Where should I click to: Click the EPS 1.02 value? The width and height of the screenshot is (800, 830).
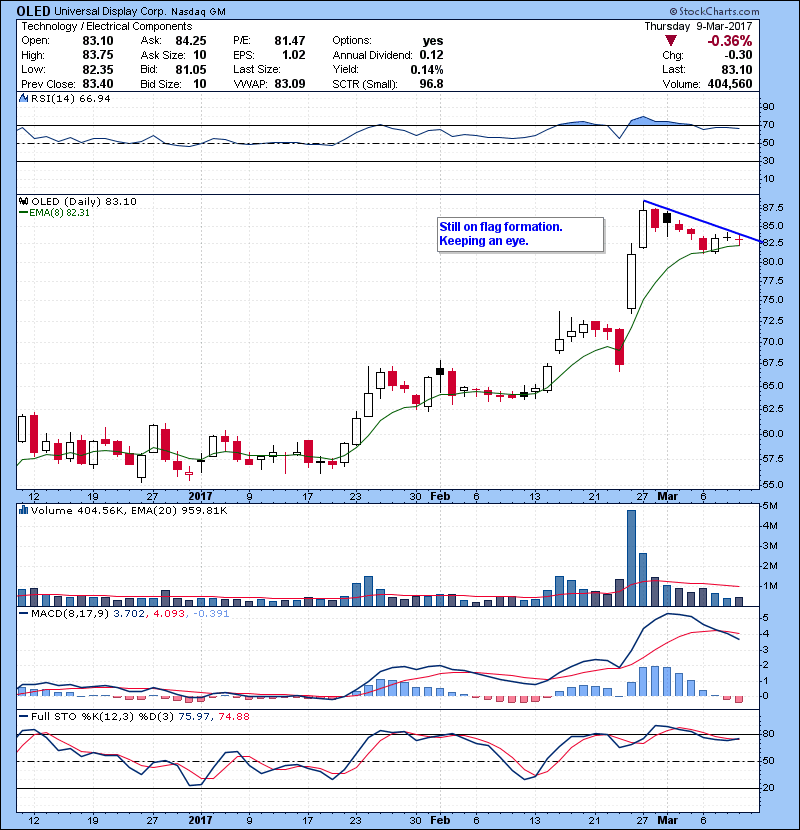[293, 55]
